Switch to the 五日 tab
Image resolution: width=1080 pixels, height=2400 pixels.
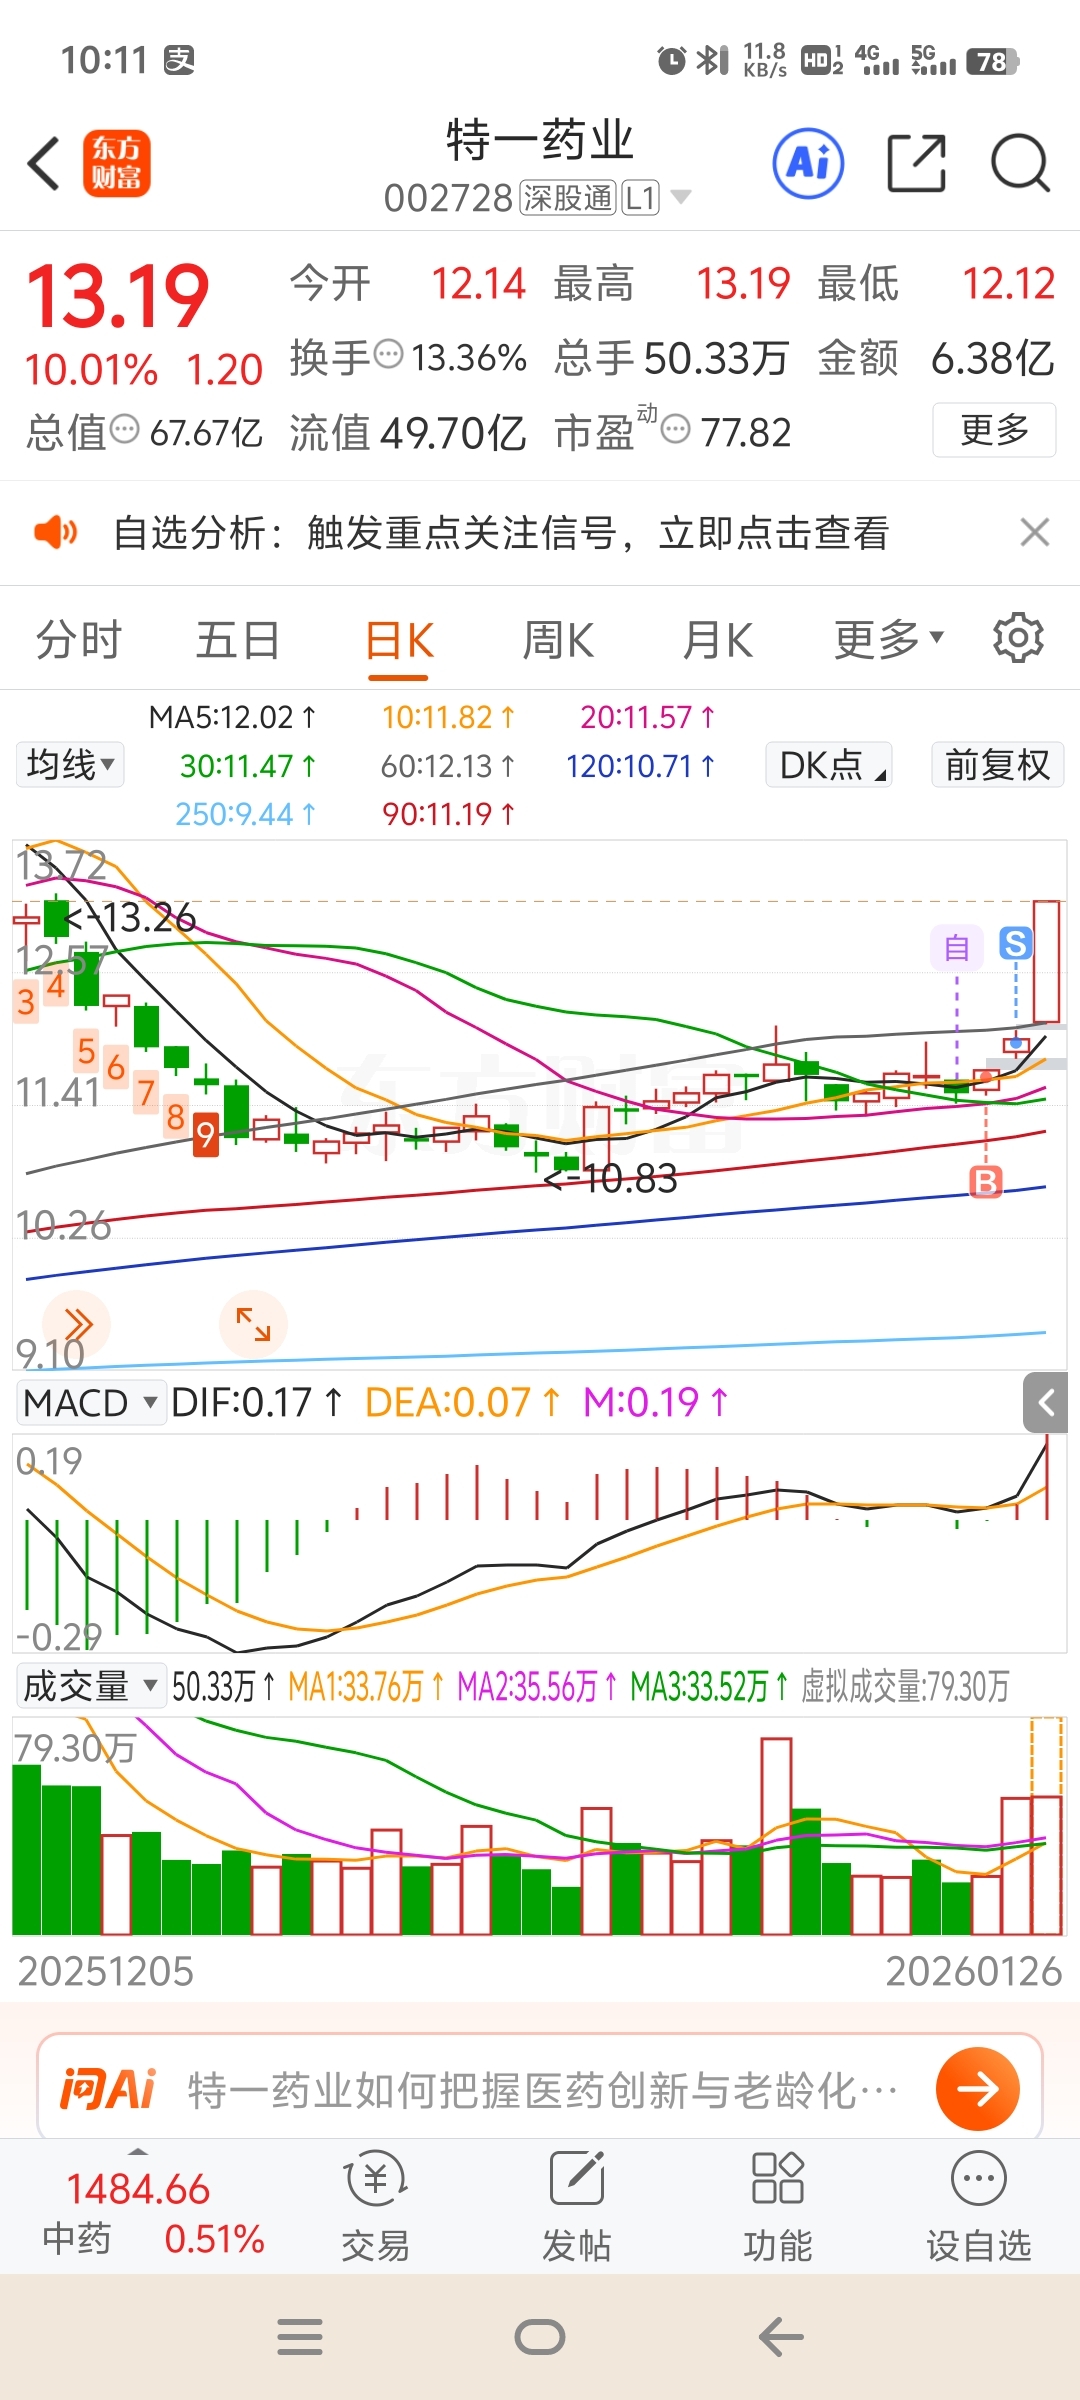click(238, 640)
